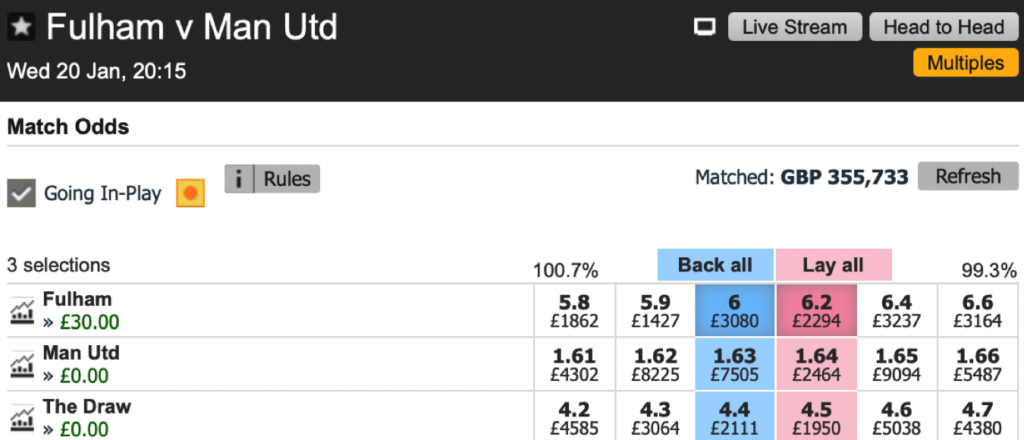This screenshot has height=440, width=1024.
Task: Click the Lay all header
Action: (x=833, y=265)
